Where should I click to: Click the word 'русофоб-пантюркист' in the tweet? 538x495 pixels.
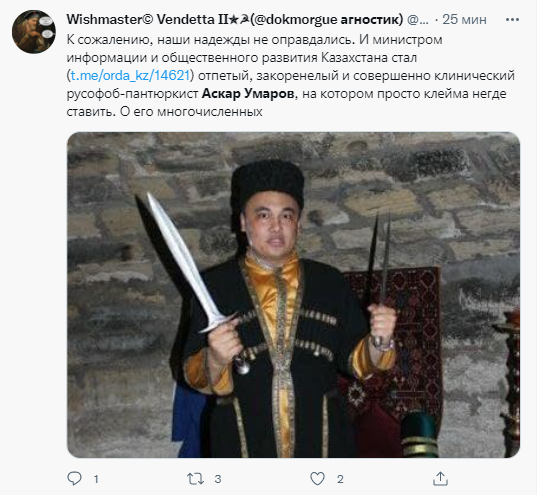(x=132, y=94)
